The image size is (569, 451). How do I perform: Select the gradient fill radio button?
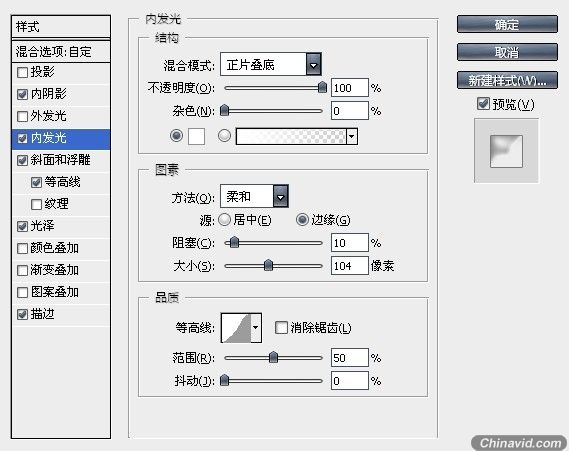pos(224,136)
